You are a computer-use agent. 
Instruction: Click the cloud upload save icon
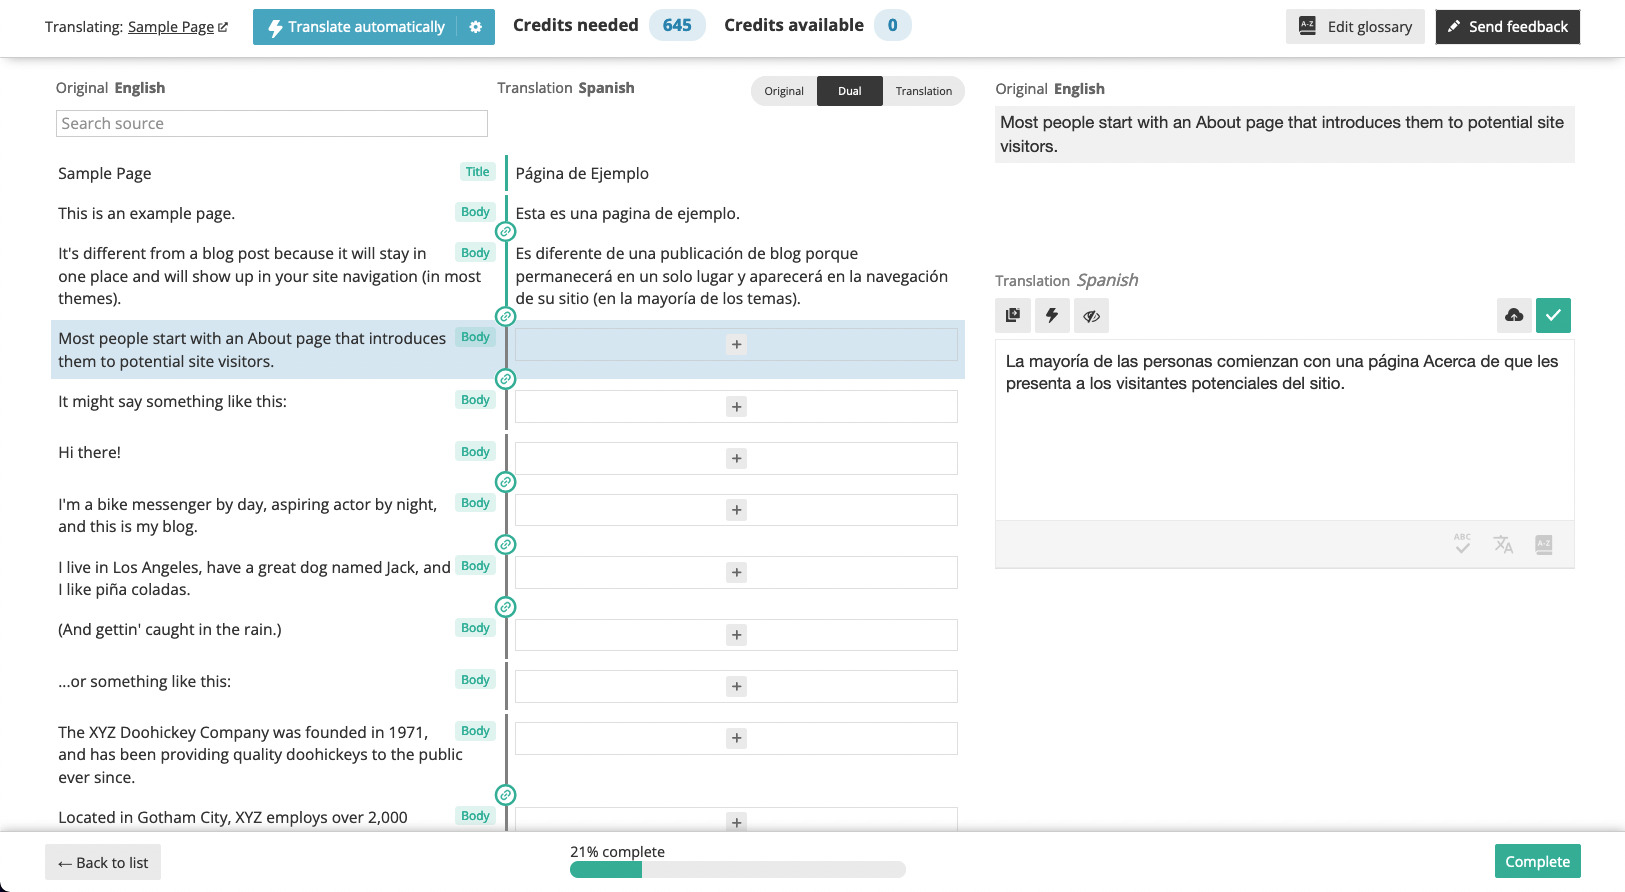1514,315
